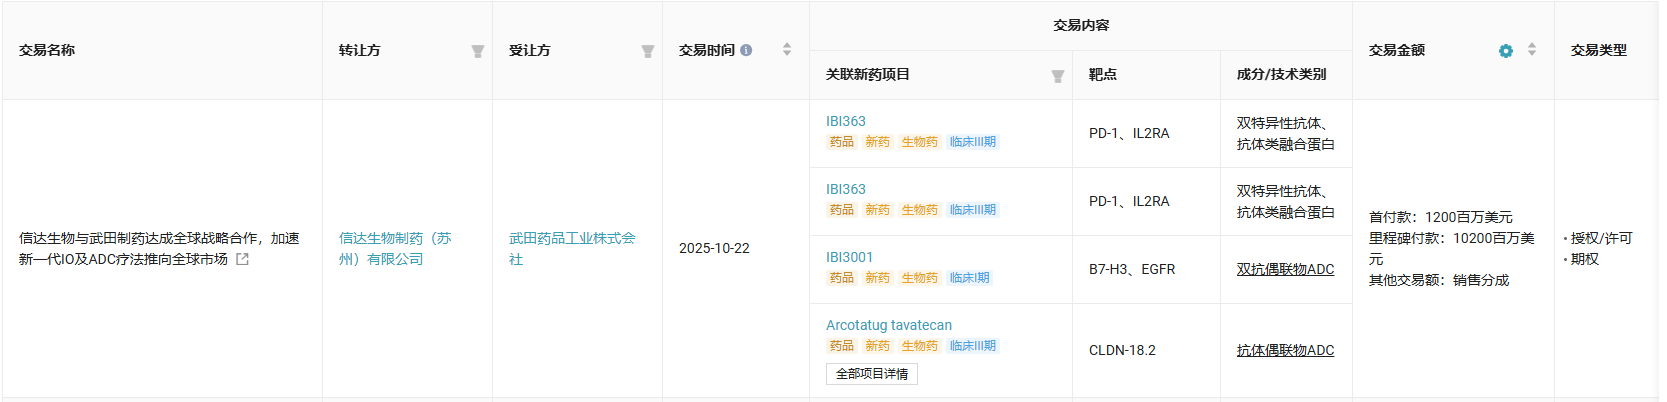Viewport: 1667px width, 402px height.
Task: Open Arcotatug tavatecan project link
Action: tap(889, 325)
